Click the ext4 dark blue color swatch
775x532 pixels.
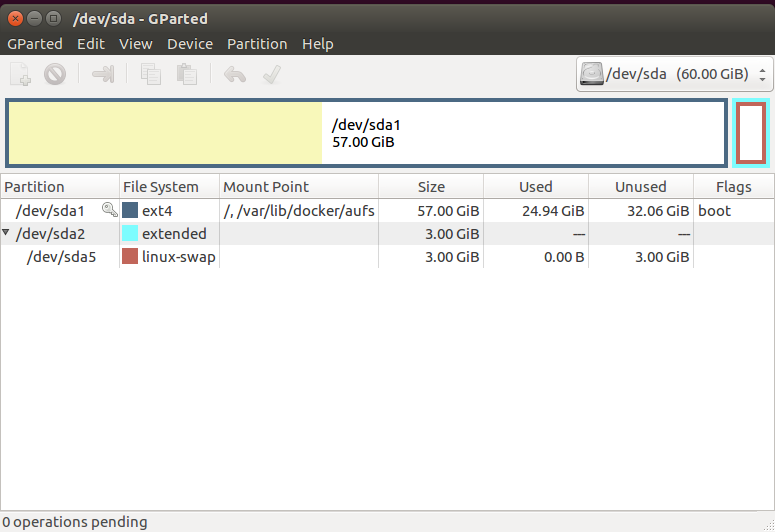(x=130, y=210)
